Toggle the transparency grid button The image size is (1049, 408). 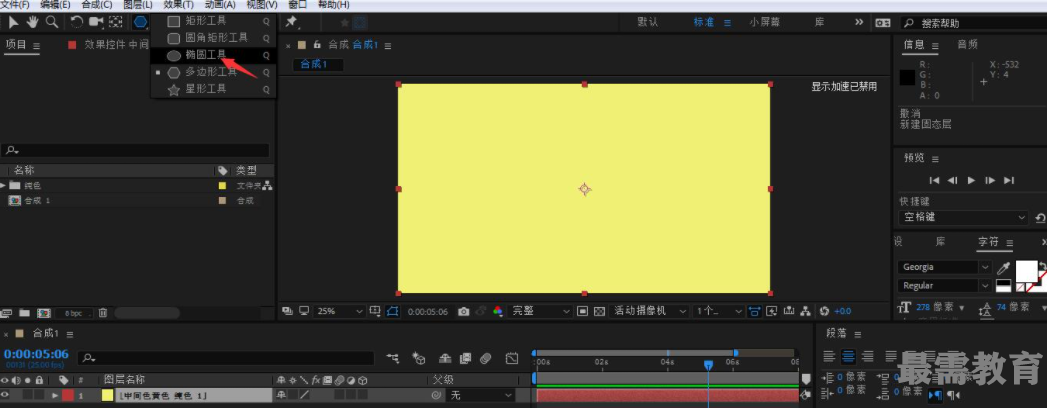coord(599,311)
